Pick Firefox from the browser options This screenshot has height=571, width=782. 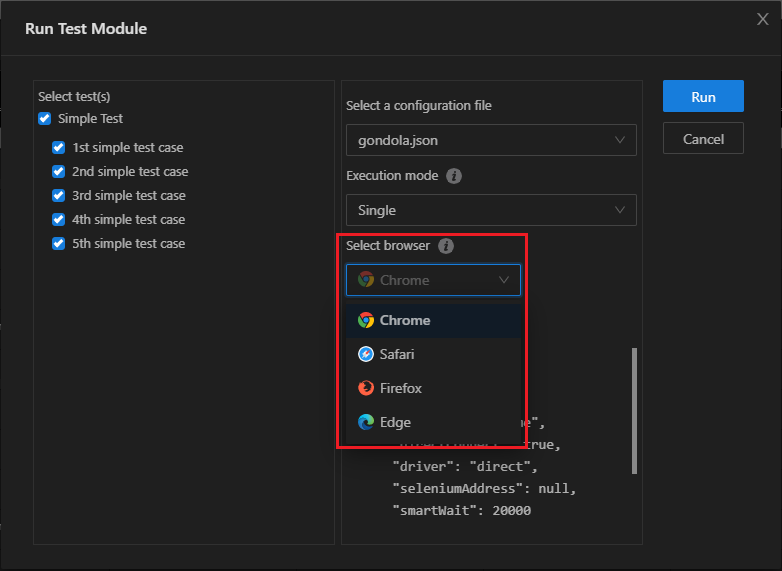pos(401,388)
